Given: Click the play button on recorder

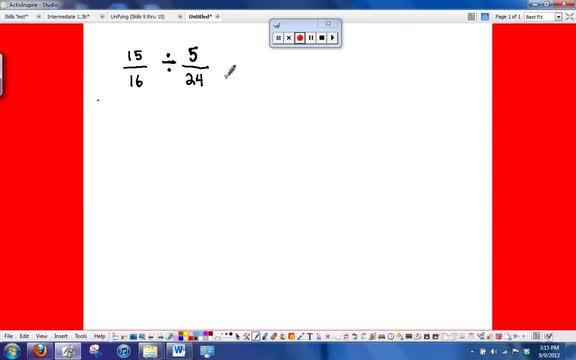Looking at the screenshot, I should coord(332,37).
